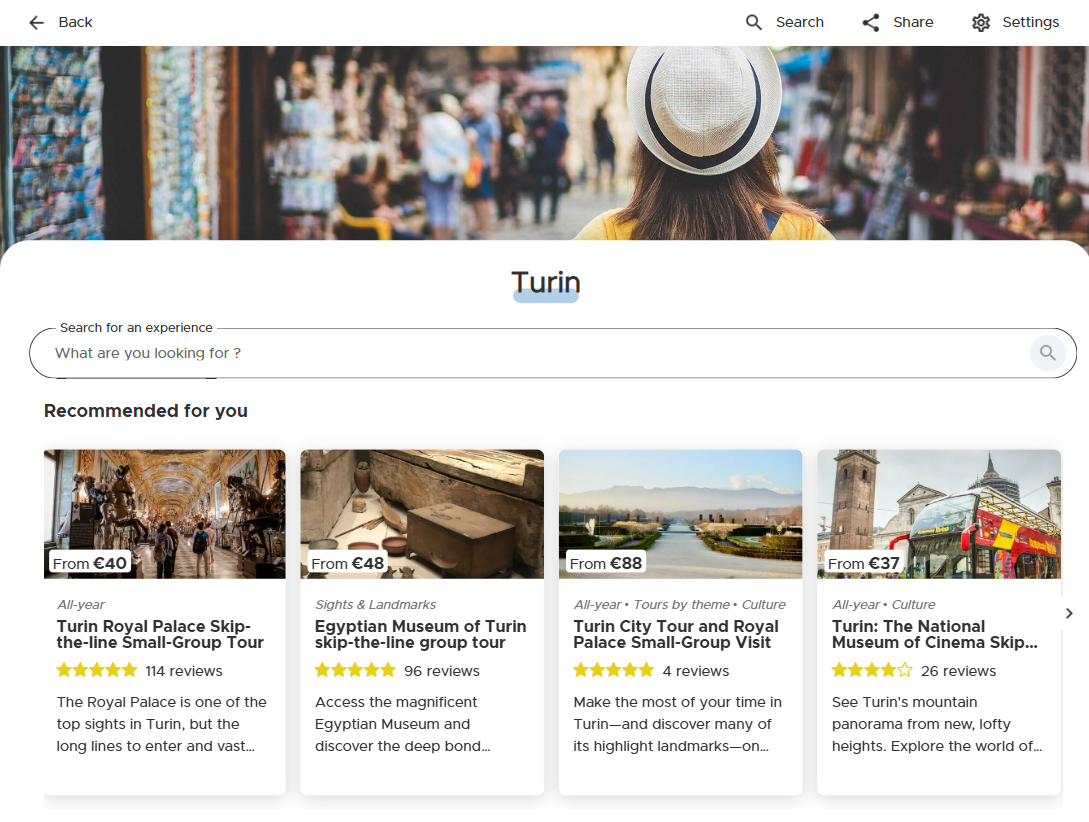View the 114 reviews for Royal Palace tour

[x=184, y=671]
